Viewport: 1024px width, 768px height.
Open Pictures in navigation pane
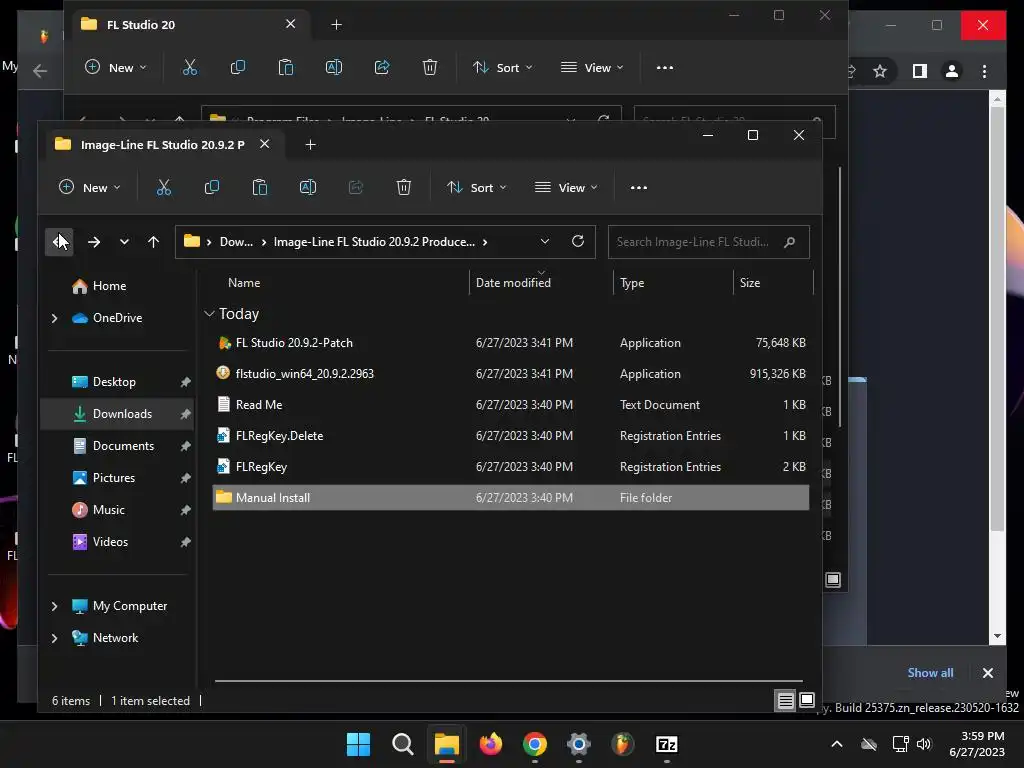(x=114, y=478)
